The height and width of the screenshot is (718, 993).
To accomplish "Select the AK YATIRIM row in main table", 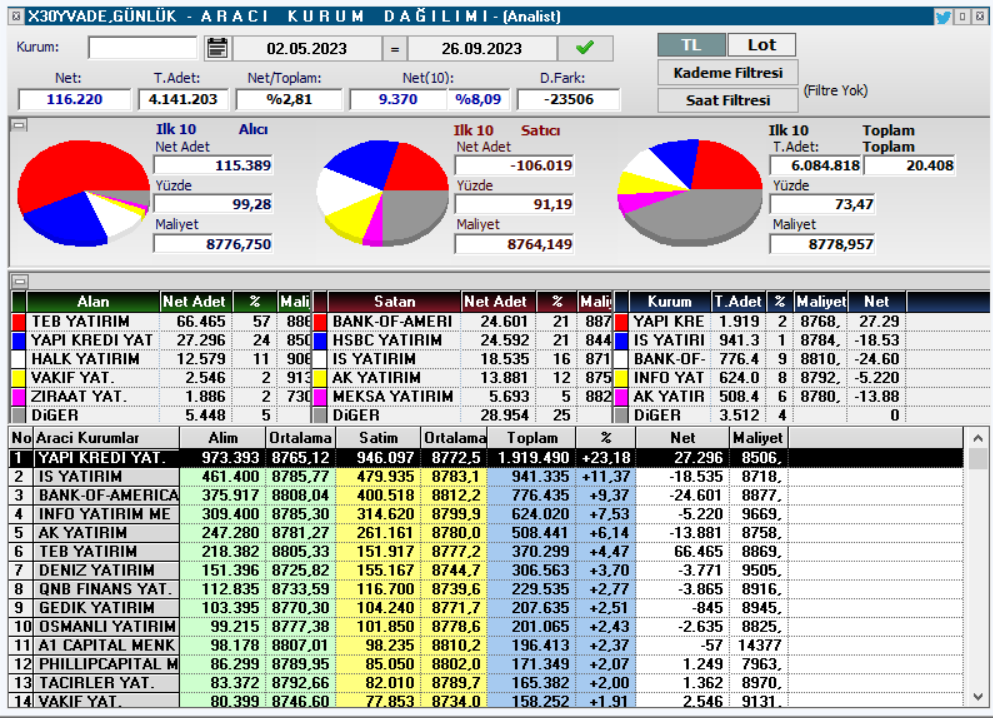I will tap(486, 532).
